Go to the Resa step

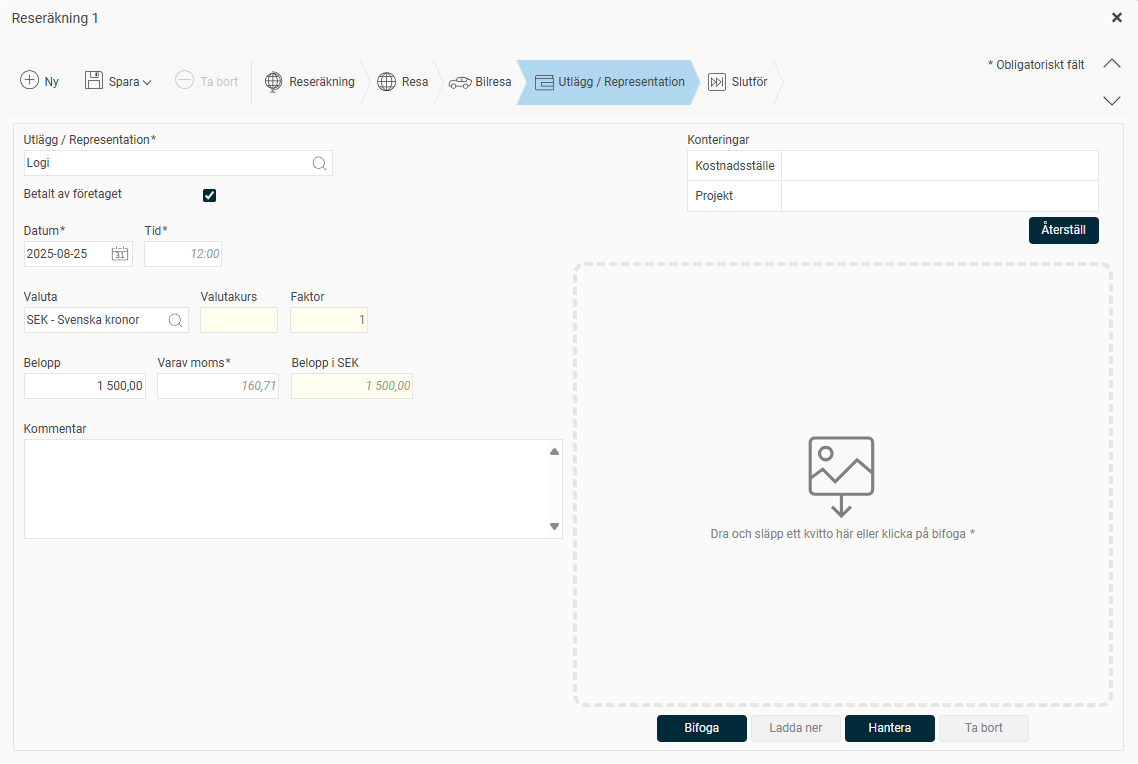point(403,82)
